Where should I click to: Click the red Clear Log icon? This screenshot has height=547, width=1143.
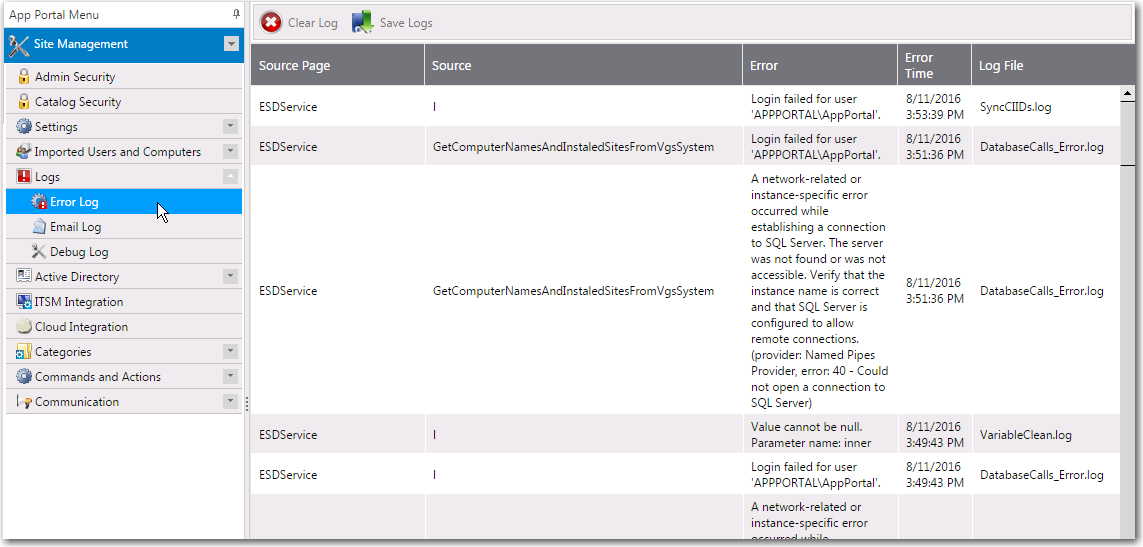pos(271,23)
